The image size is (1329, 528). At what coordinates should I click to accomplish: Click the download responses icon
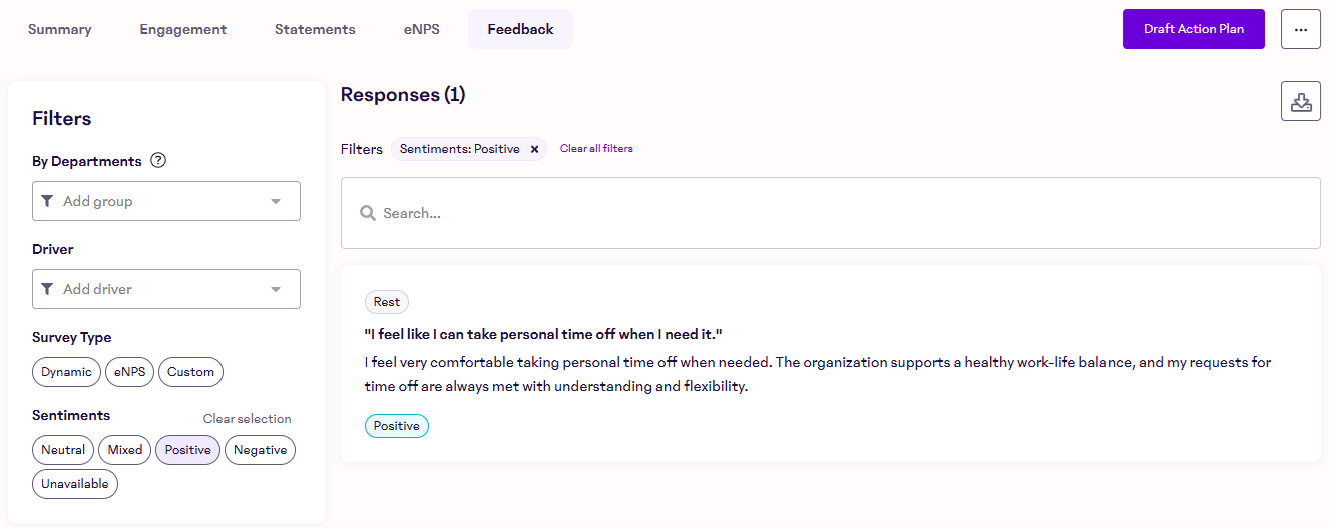coord(1301,102)
